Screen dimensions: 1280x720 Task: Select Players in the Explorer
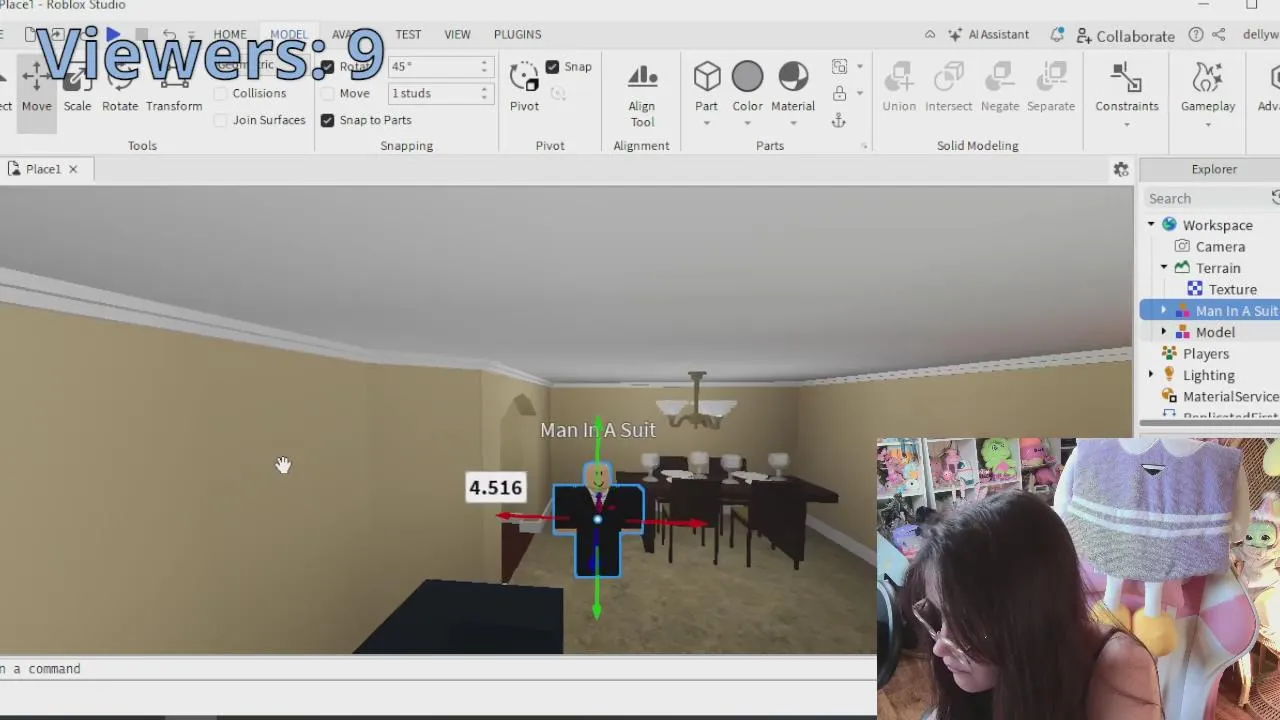[x=1206, y=354]
